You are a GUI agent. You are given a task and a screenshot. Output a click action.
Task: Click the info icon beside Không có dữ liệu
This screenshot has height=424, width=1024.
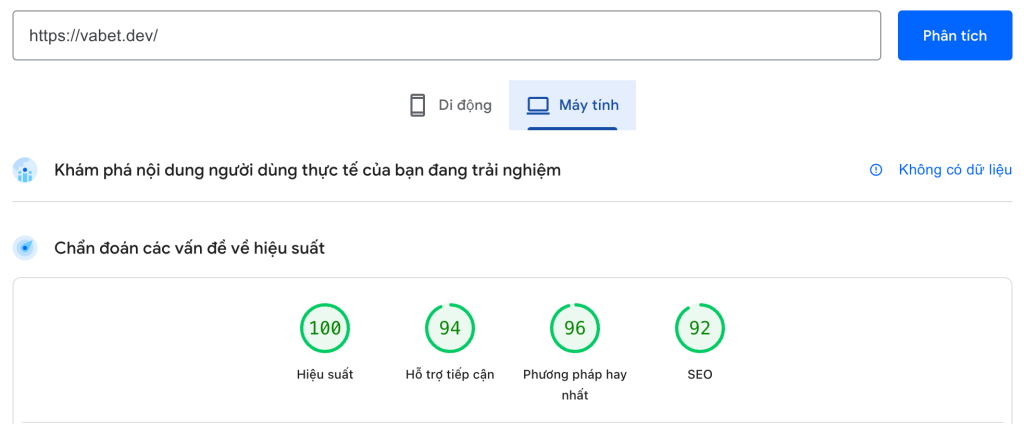coord(876,170)
